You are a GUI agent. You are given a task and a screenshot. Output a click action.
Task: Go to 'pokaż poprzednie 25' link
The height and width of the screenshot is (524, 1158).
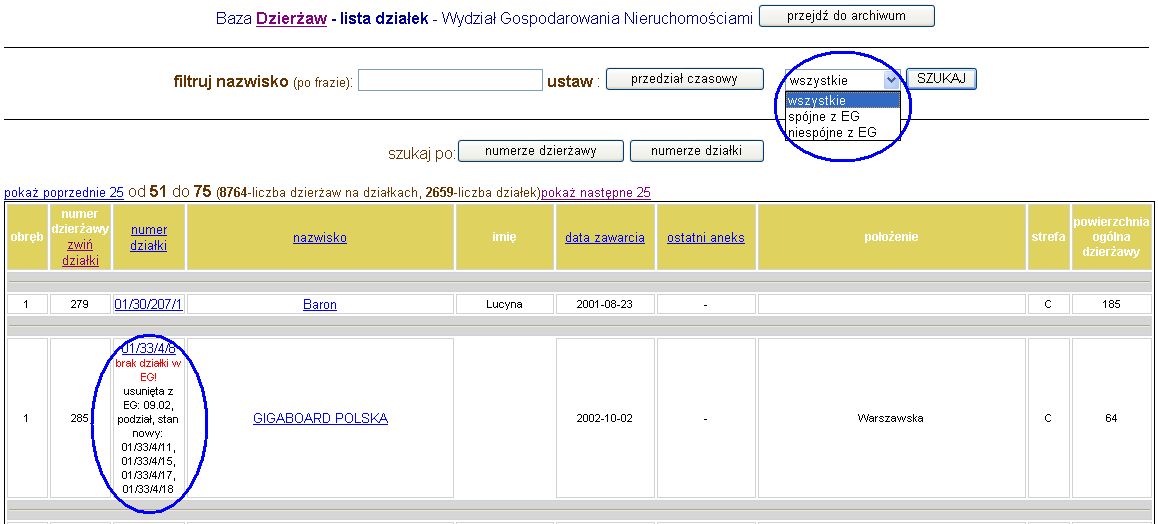(x=64, y=192)
